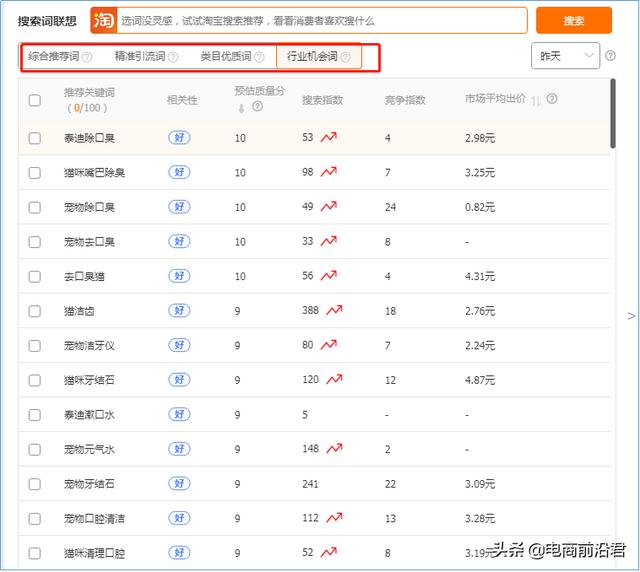This screenshot has height=572, width=640.
Task: Click trend icon for 猫咪牙结石 row
Action: [x=334, y=380]
